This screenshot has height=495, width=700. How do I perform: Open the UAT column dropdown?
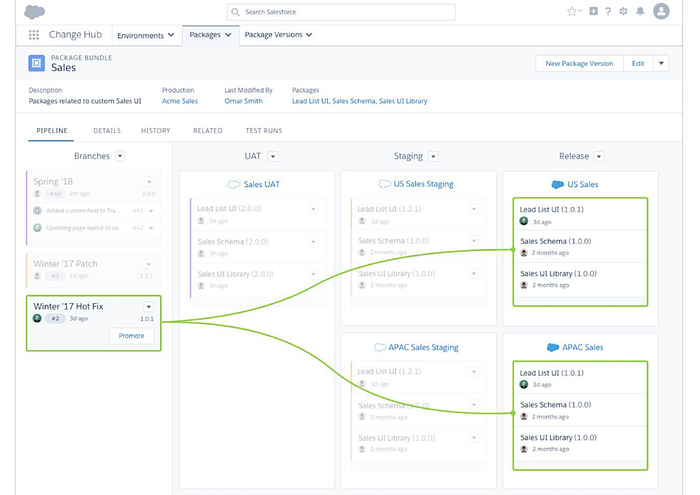pos(272,156)
